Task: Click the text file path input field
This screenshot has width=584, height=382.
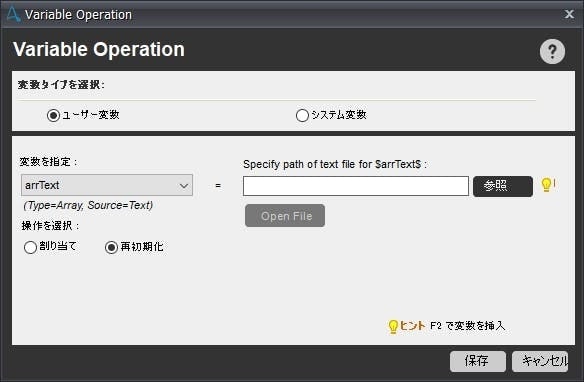Action: click(356, 186)
